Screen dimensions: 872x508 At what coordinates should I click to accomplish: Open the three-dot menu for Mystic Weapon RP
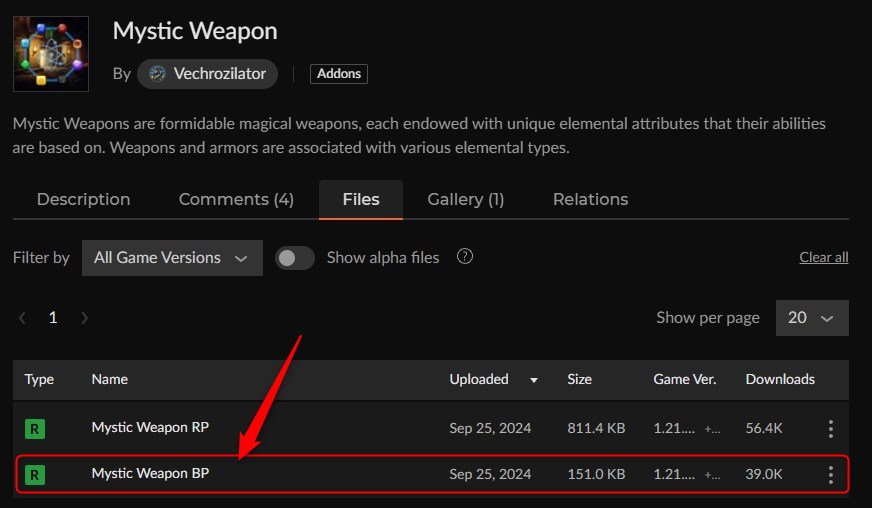point(830,429)
